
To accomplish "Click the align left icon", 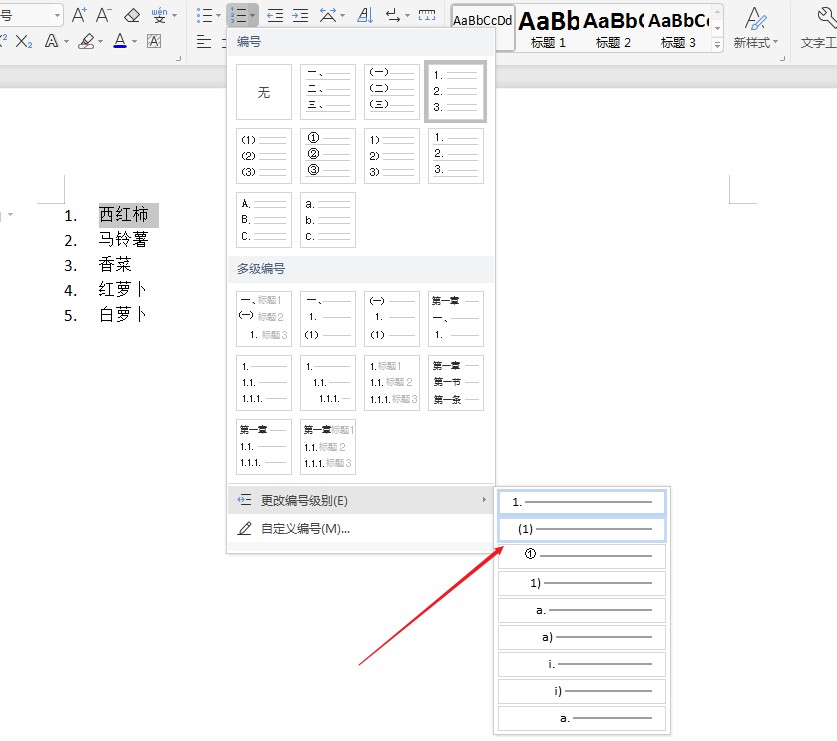I will (x=204, y=42).
